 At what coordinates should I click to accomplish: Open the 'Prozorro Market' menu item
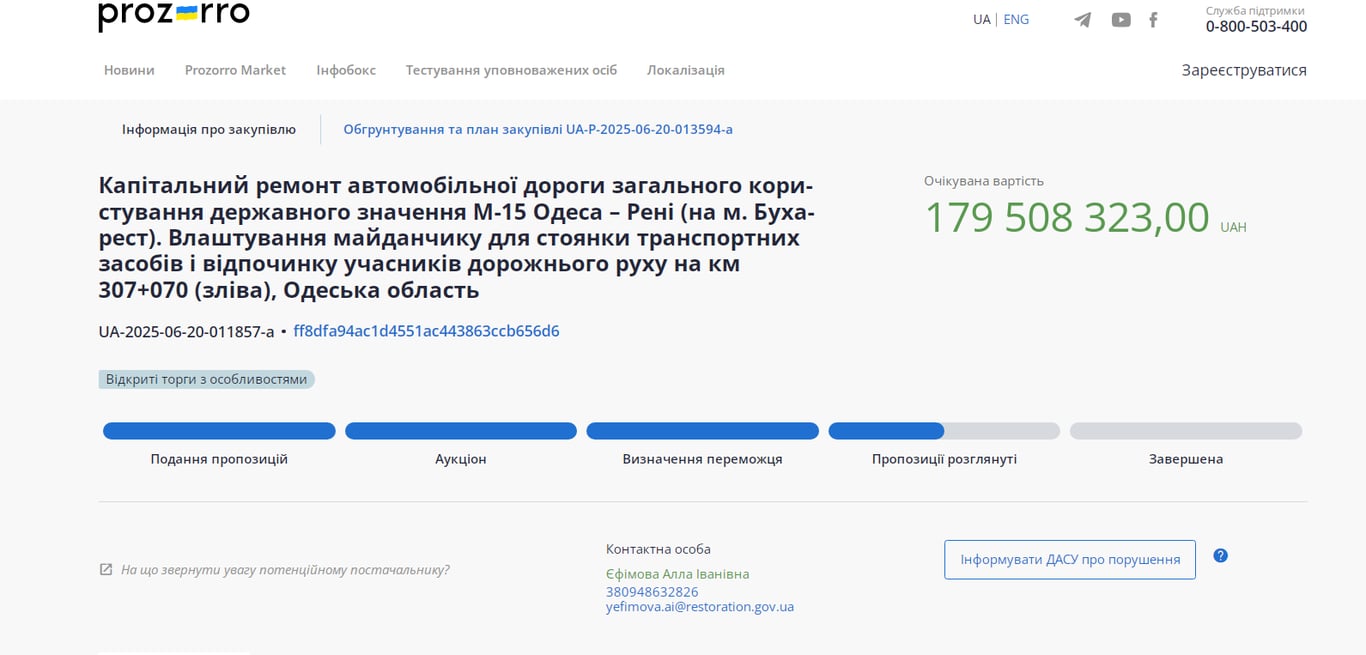click(x=235, y=69)
